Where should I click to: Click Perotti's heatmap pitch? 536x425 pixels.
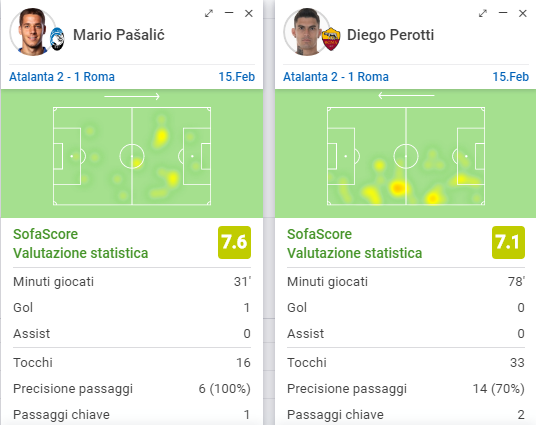406,156
